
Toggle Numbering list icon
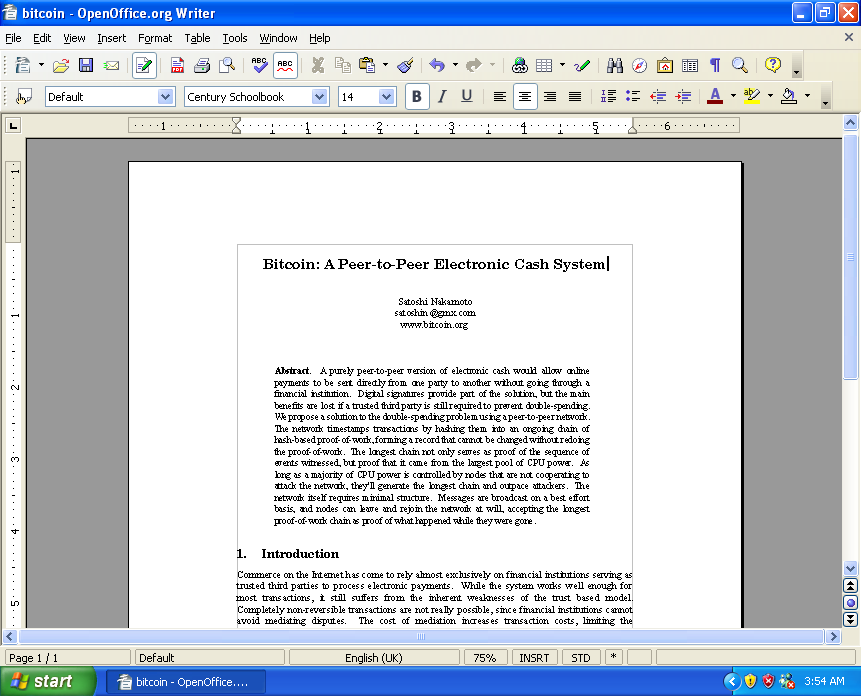608,97
